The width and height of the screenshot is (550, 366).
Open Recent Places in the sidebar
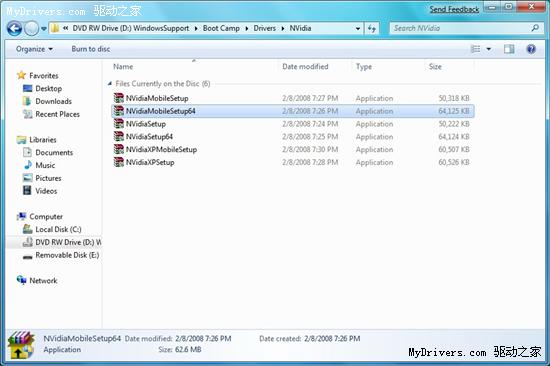(58, 114)
